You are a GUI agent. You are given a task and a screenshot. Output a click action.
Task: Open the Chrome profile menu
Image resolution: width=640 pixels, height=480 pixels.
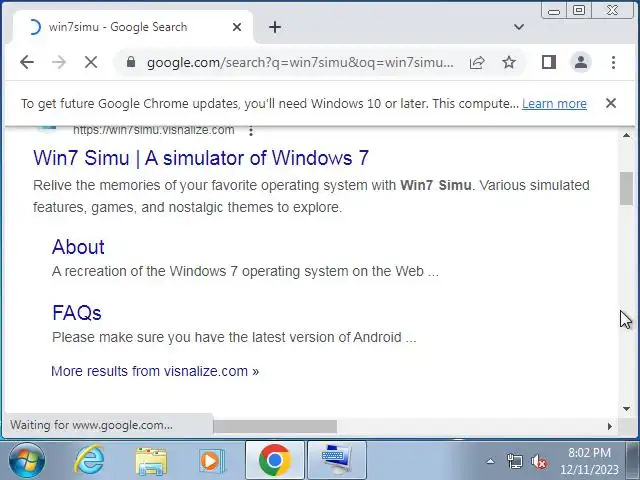pos(581,62)
